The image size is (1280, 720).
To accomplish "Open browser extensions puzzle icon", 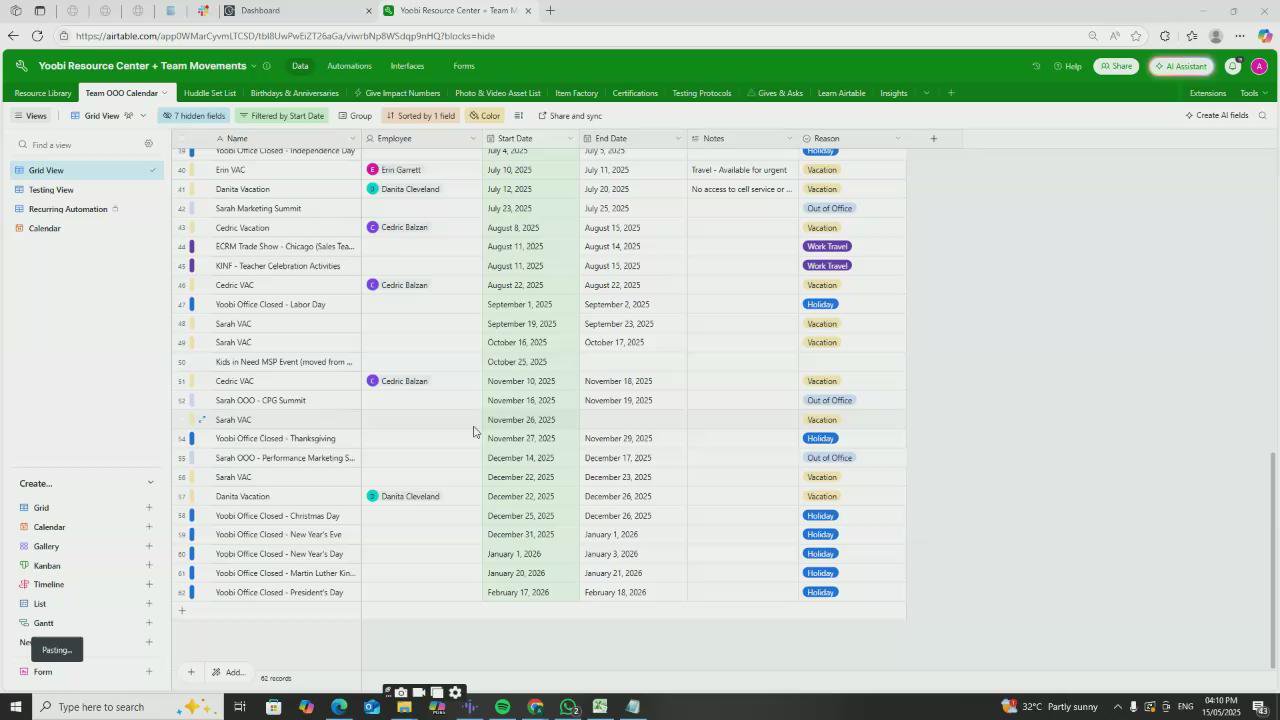I will [x=1164, y=36].
